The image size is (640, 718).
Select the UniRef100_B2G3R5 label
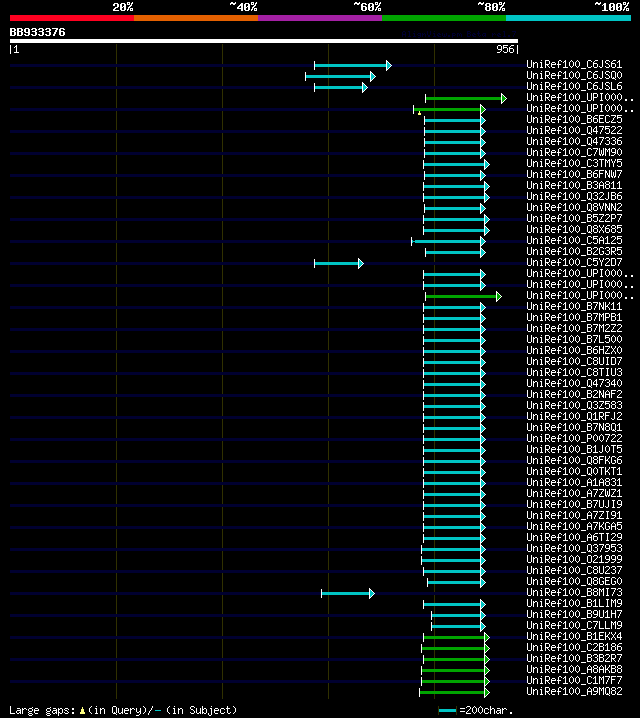pyautogui.click(x=574, y=251)
